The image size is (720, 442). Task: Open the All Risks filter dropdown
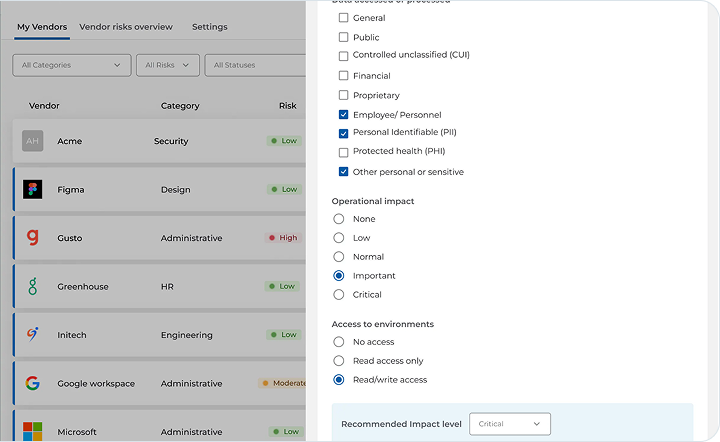168,65
